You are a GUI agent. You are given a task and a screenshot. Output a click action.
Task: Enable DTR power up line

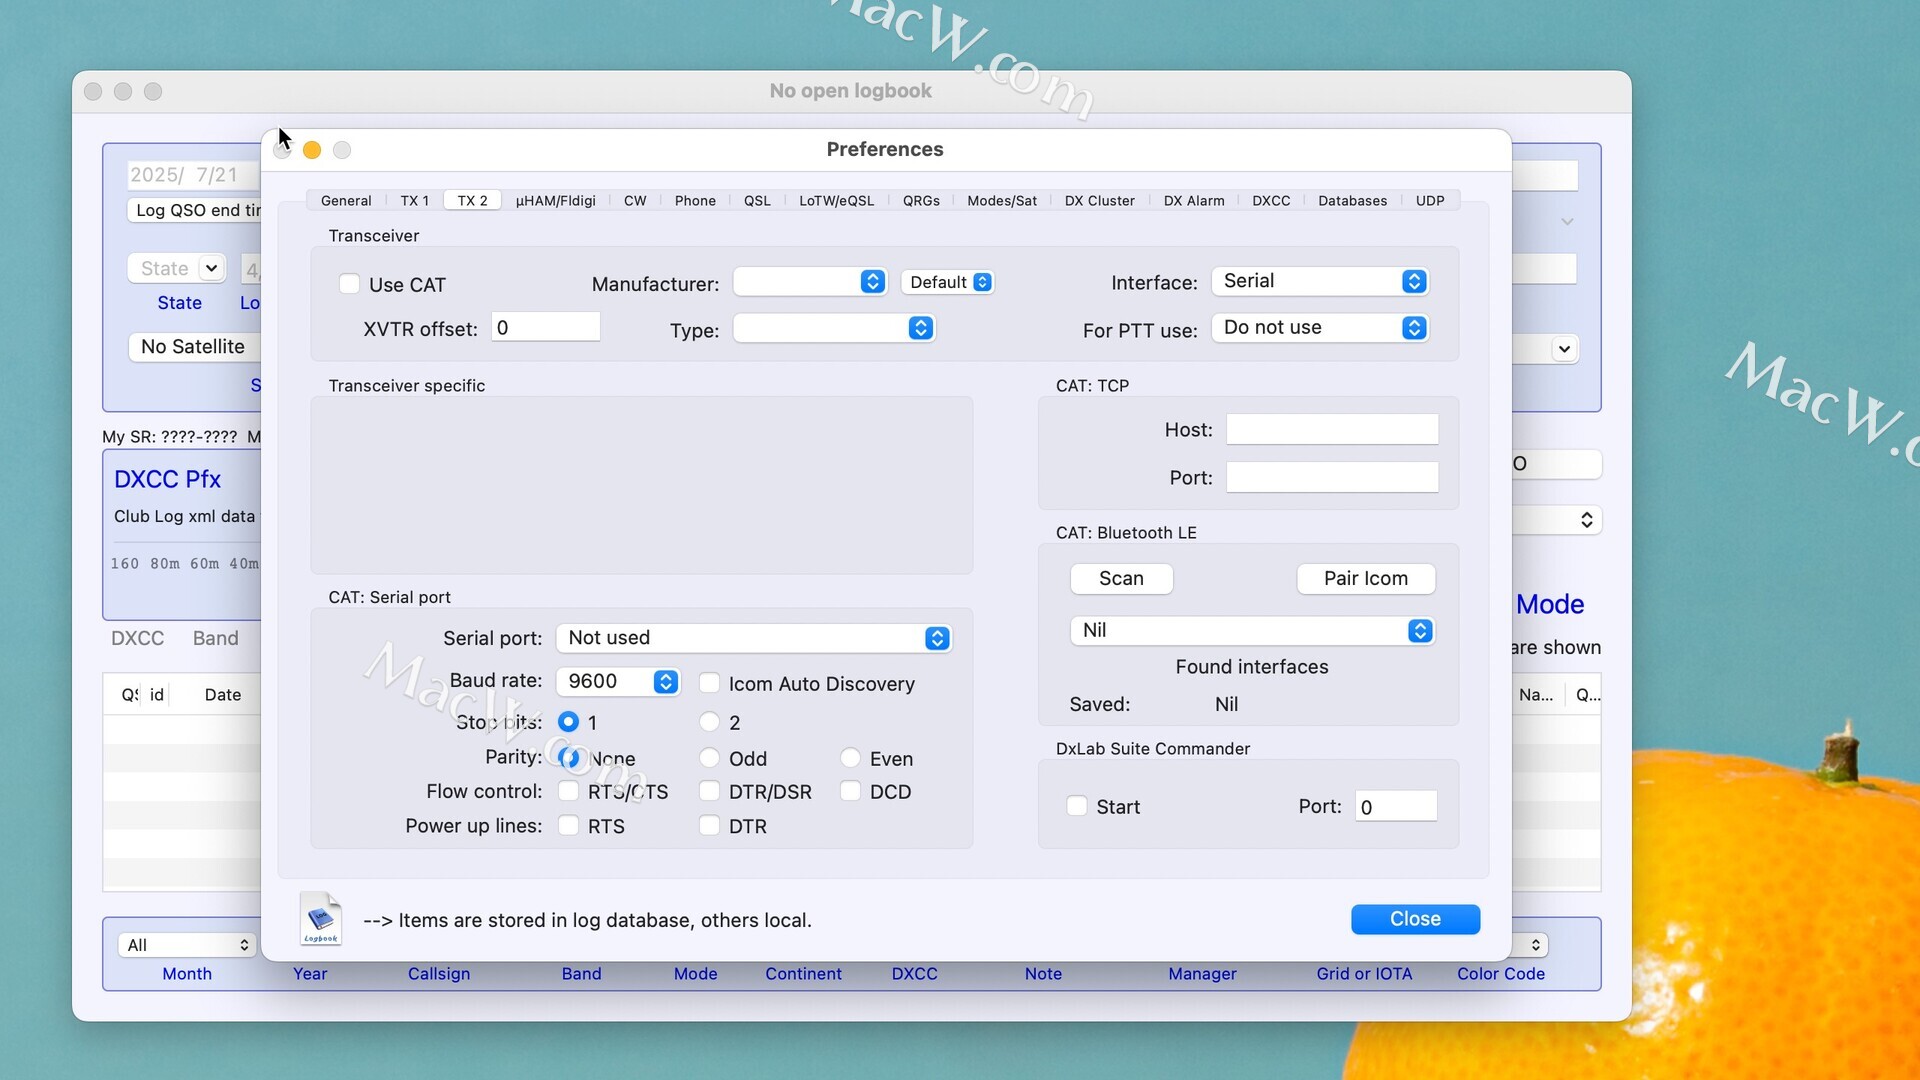coord(709,825)
